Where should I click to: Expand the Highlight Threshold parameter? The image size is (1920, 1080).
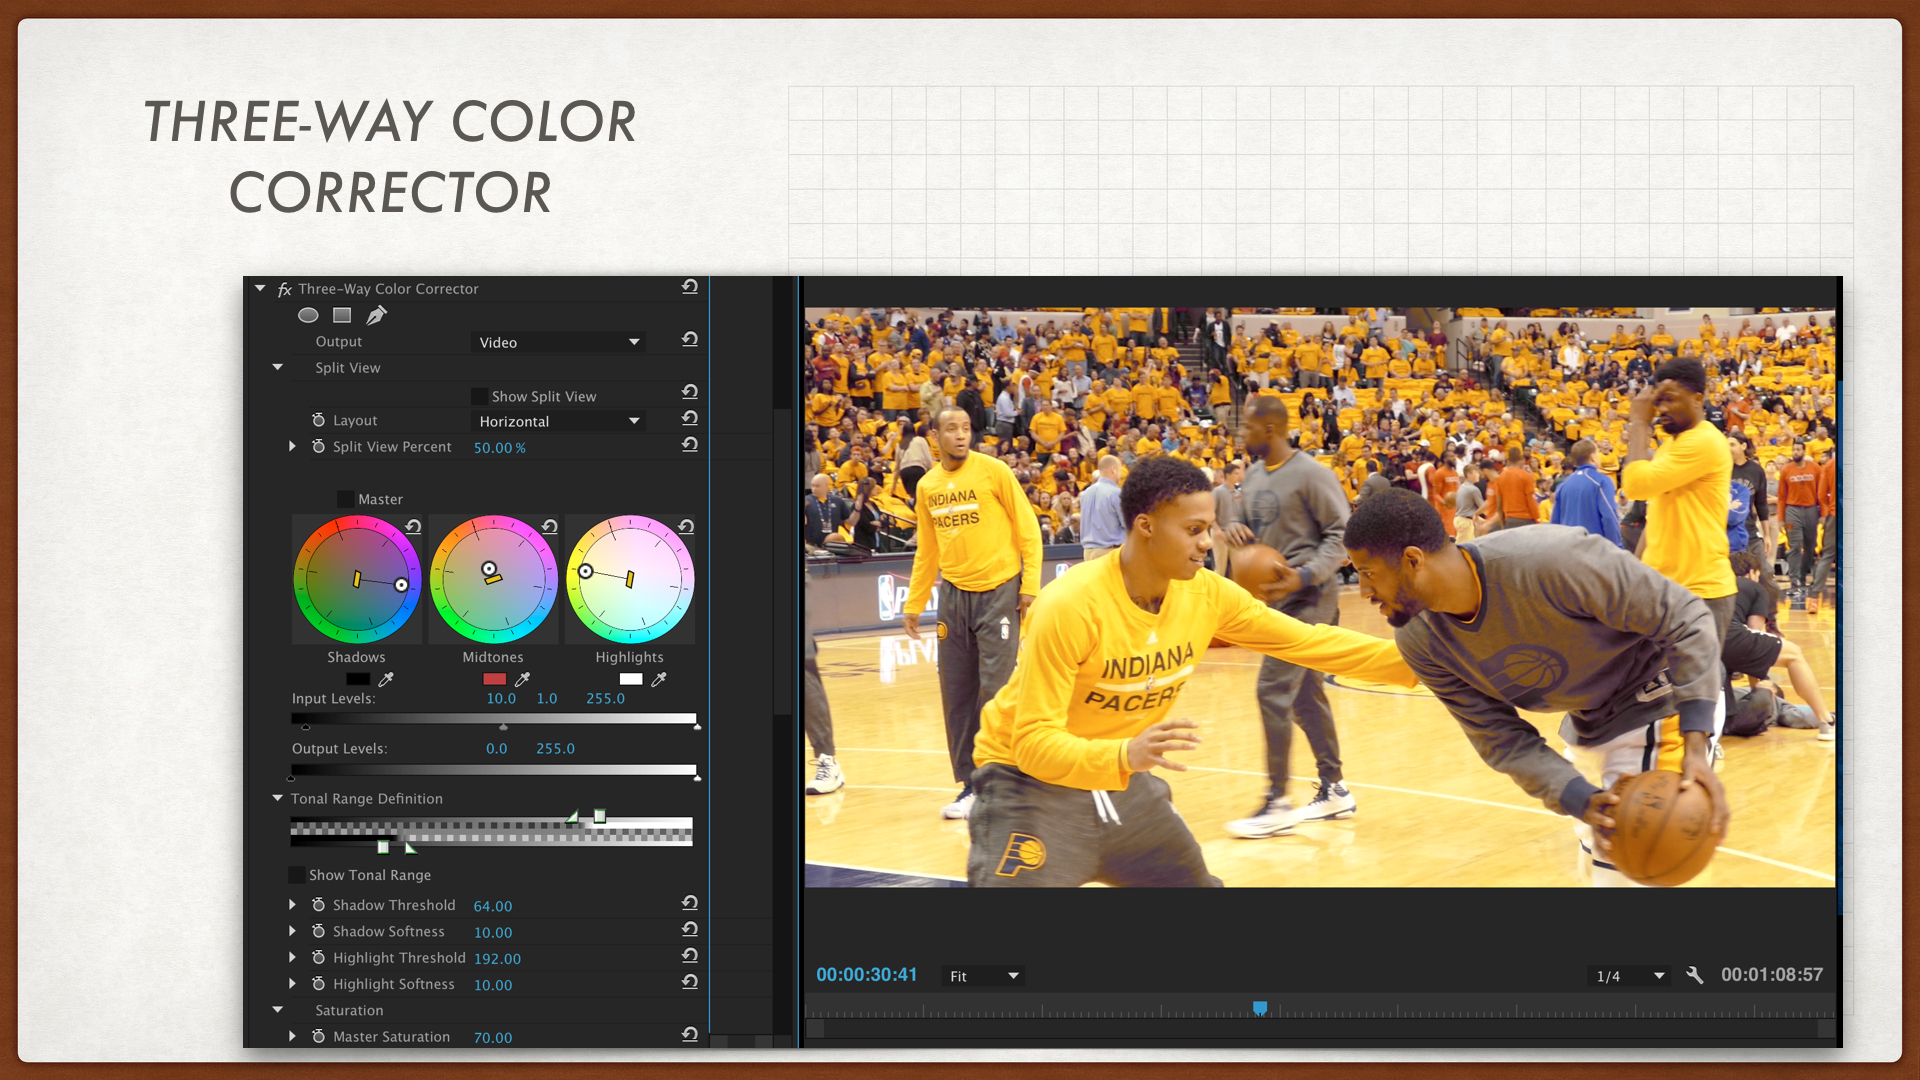click(x=292, y=958)
